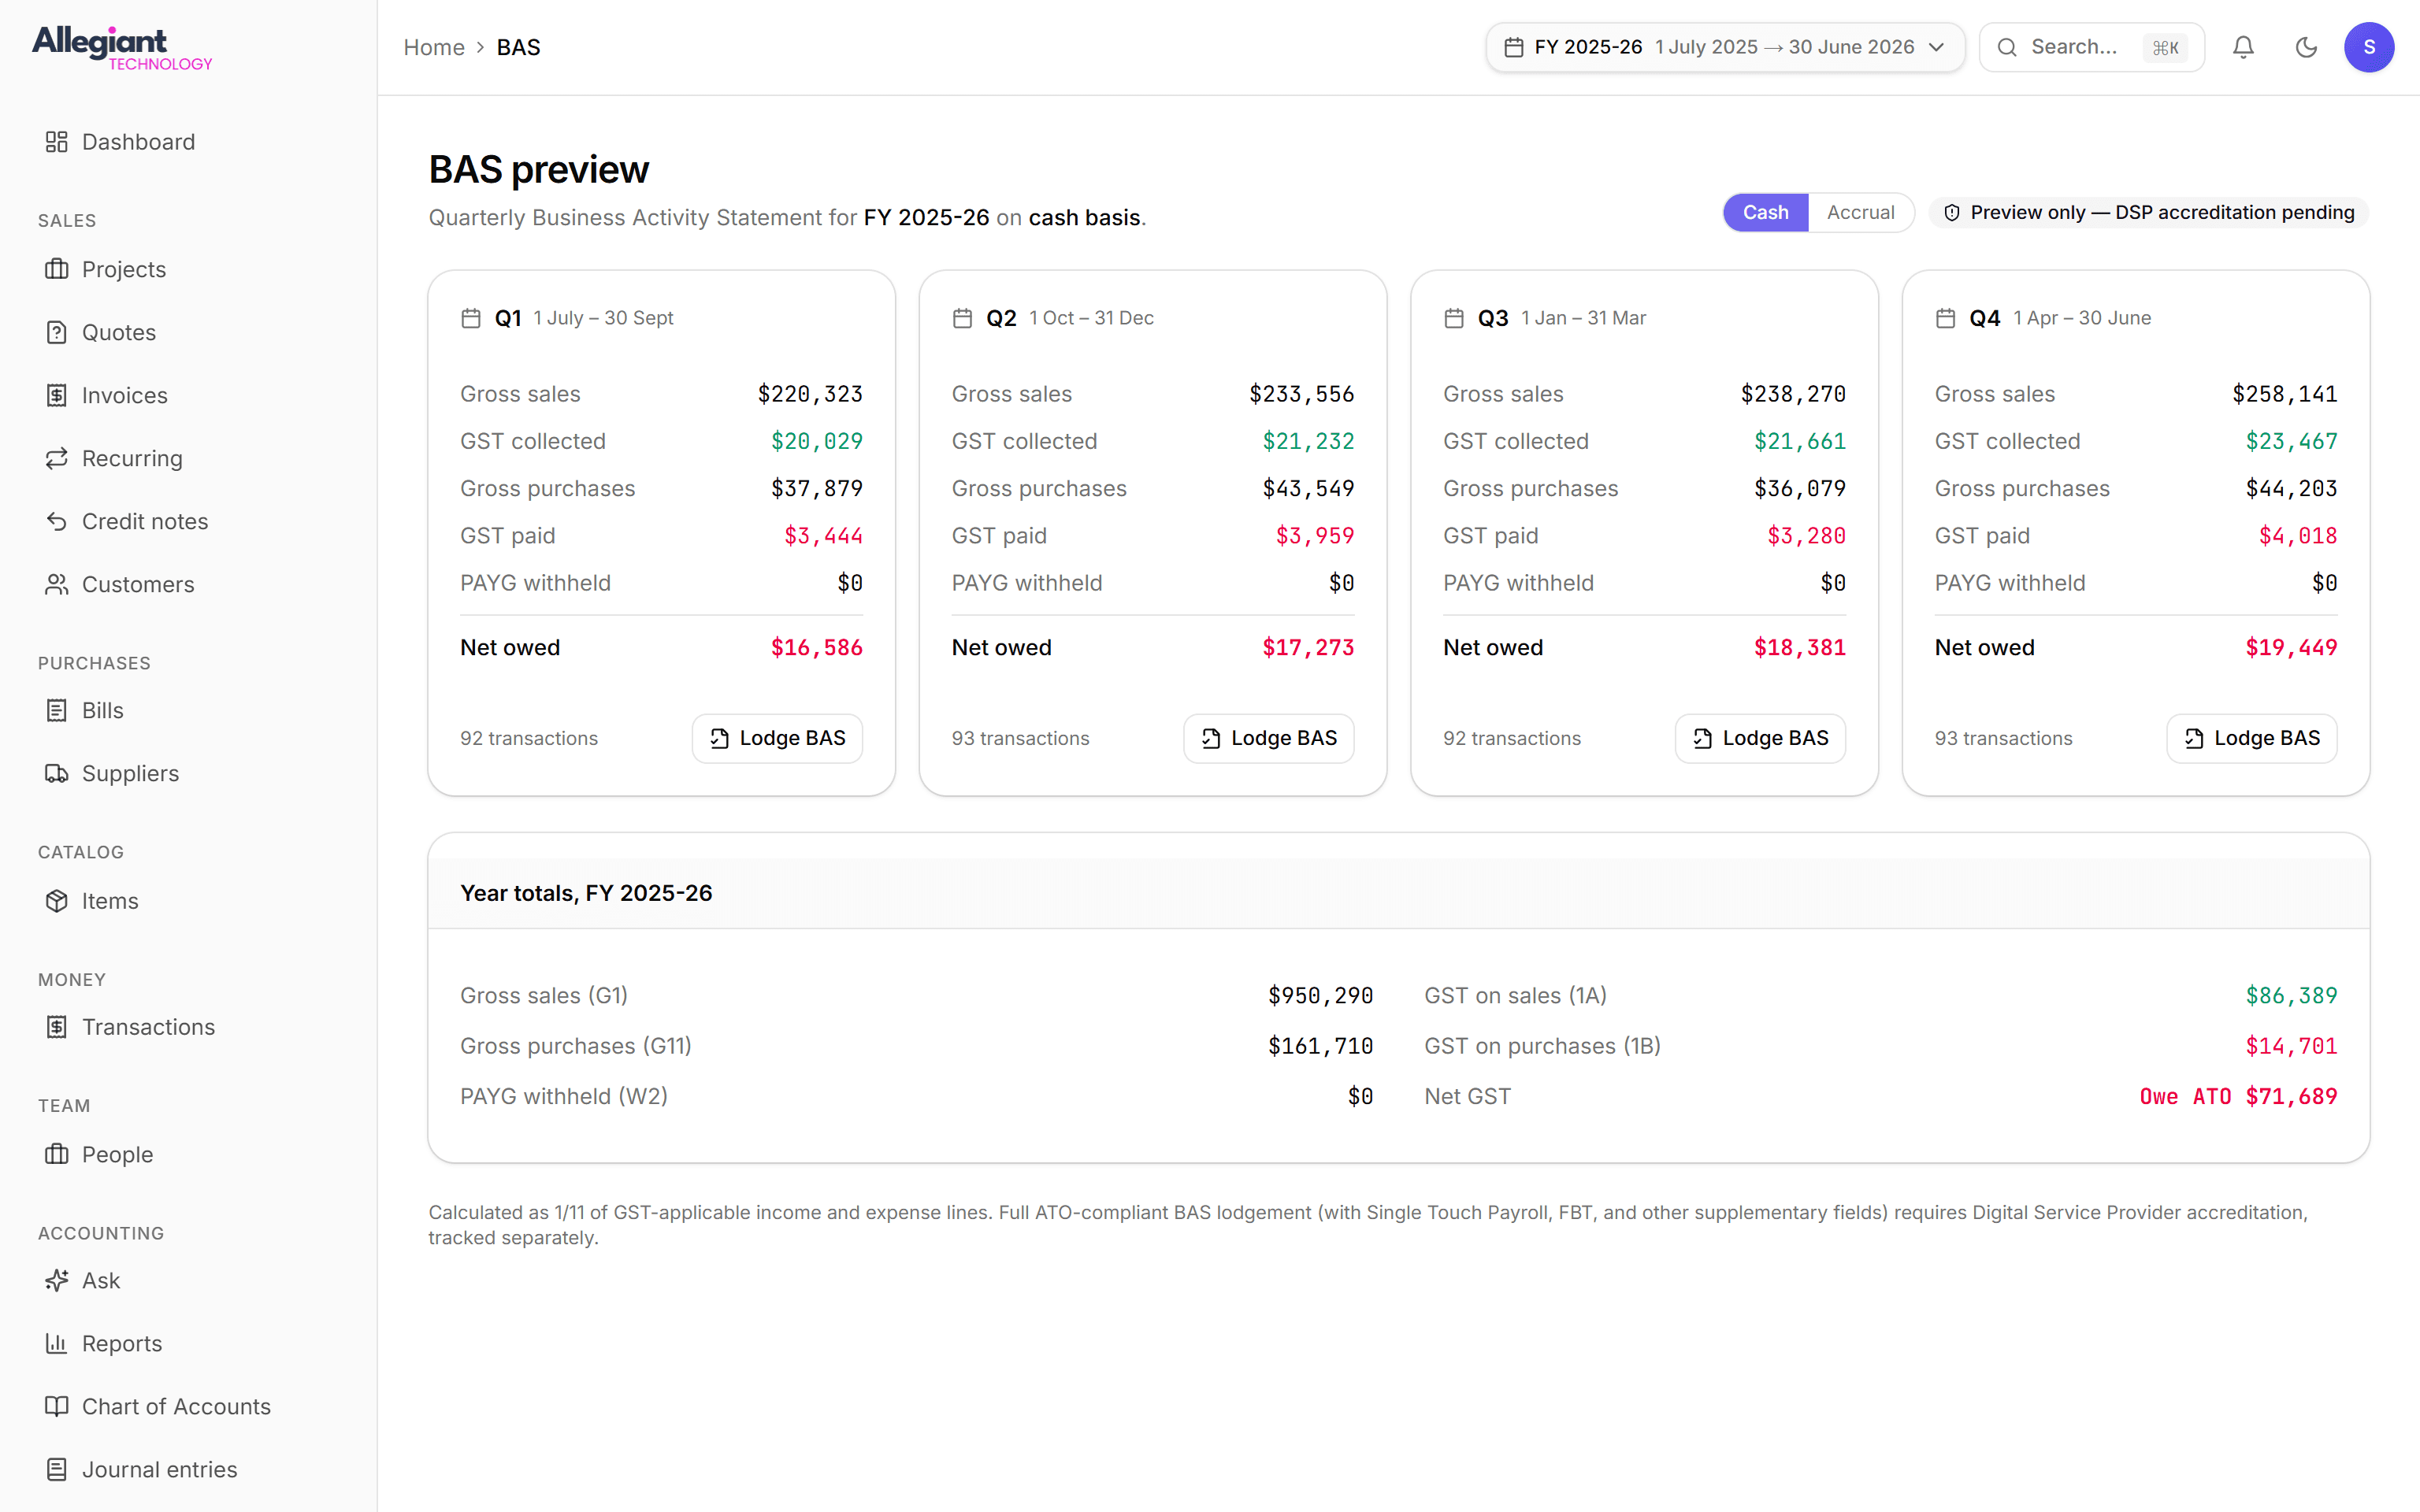The width and height of the screenshot is (2420, 1512).
Task: Click the BAS breadcrumb item
Action: tap(518, 47)
